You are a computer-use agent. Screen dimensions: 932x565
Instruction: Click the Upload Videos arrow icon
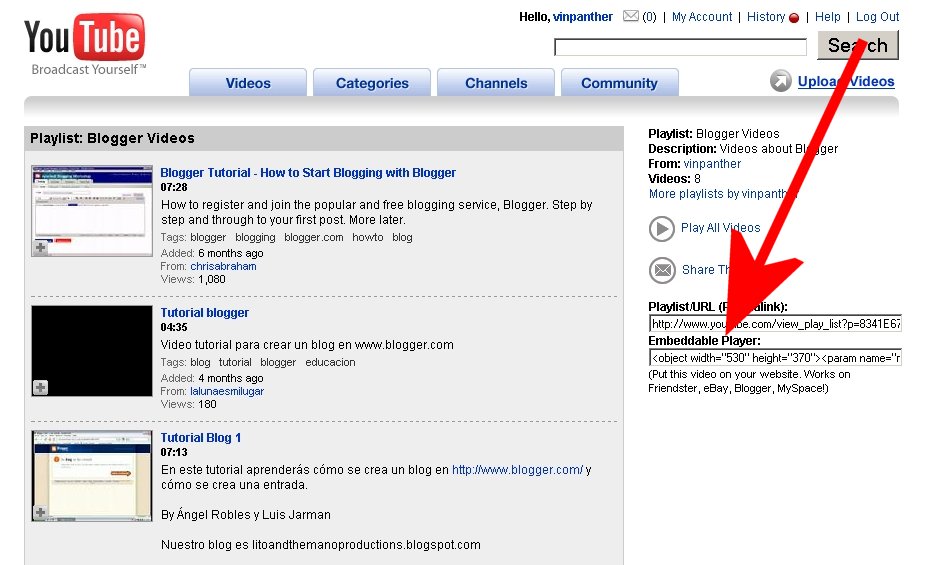click(780, 81)
